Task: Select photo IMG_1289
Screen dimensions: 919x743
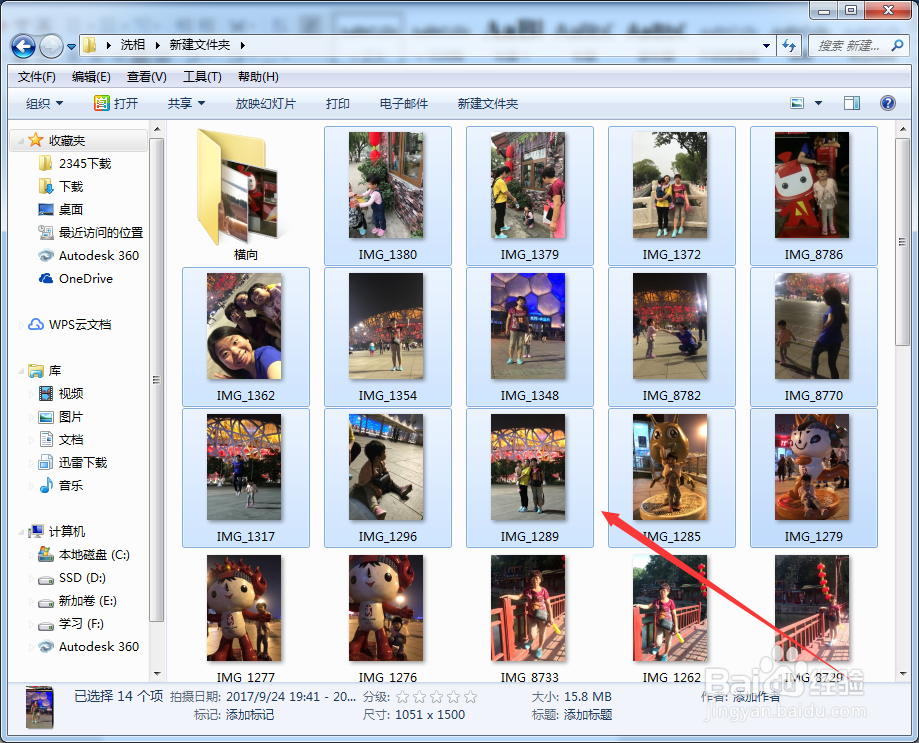Action: [x=529, y=478]
